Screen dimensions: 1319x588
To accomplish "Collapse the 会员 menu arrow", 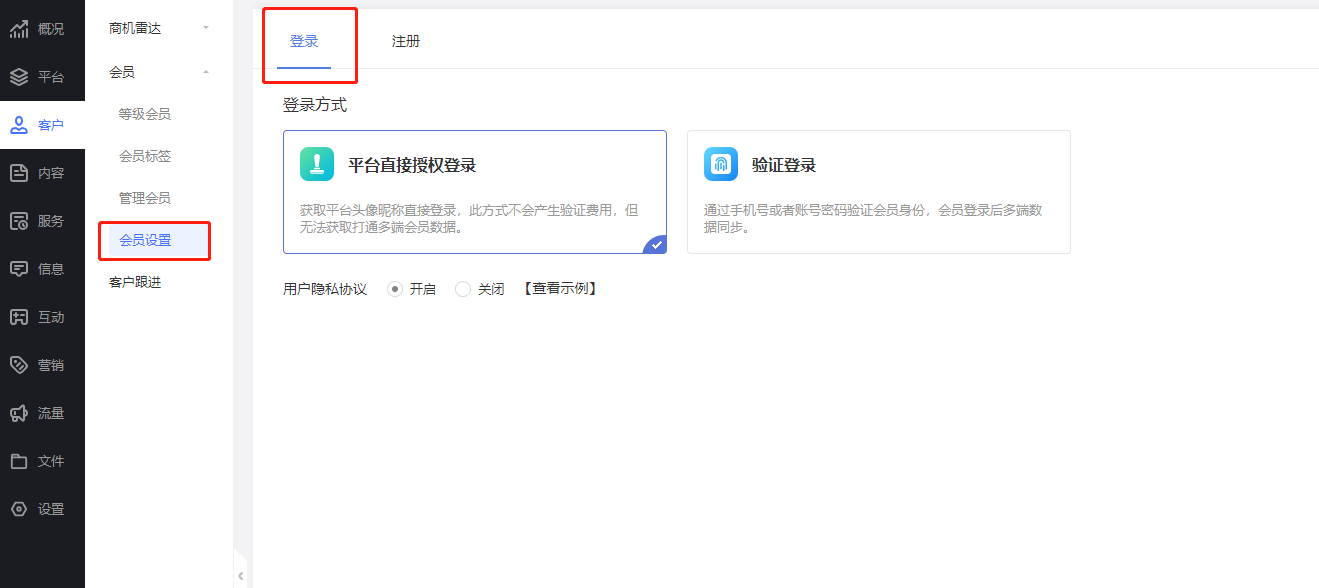I will (x=206, y=72).
